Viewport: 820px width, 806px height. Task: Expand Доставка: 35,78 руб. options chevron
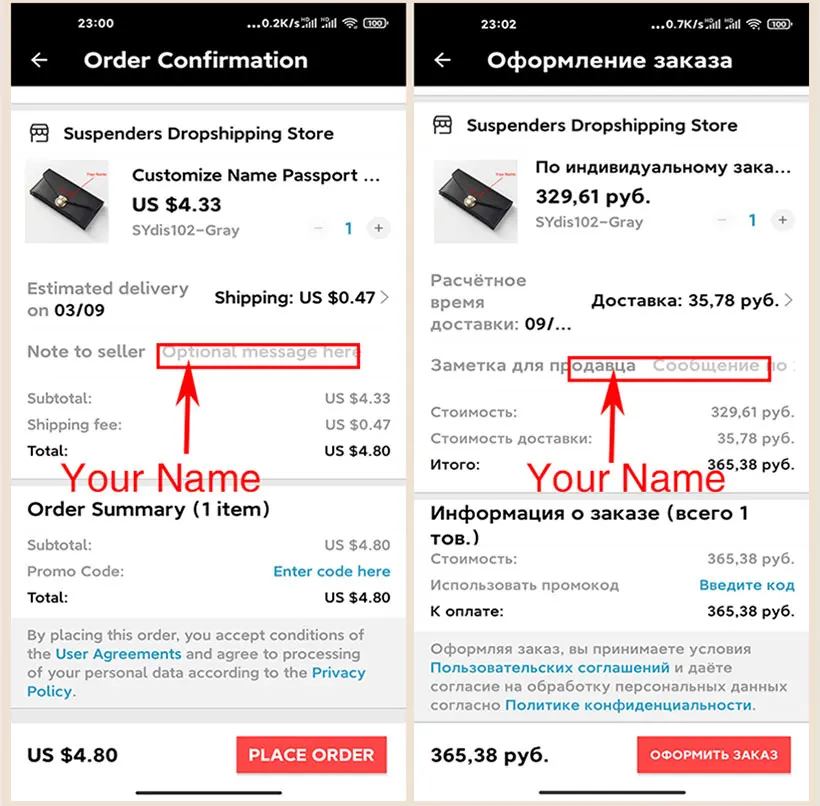[789, 300]
